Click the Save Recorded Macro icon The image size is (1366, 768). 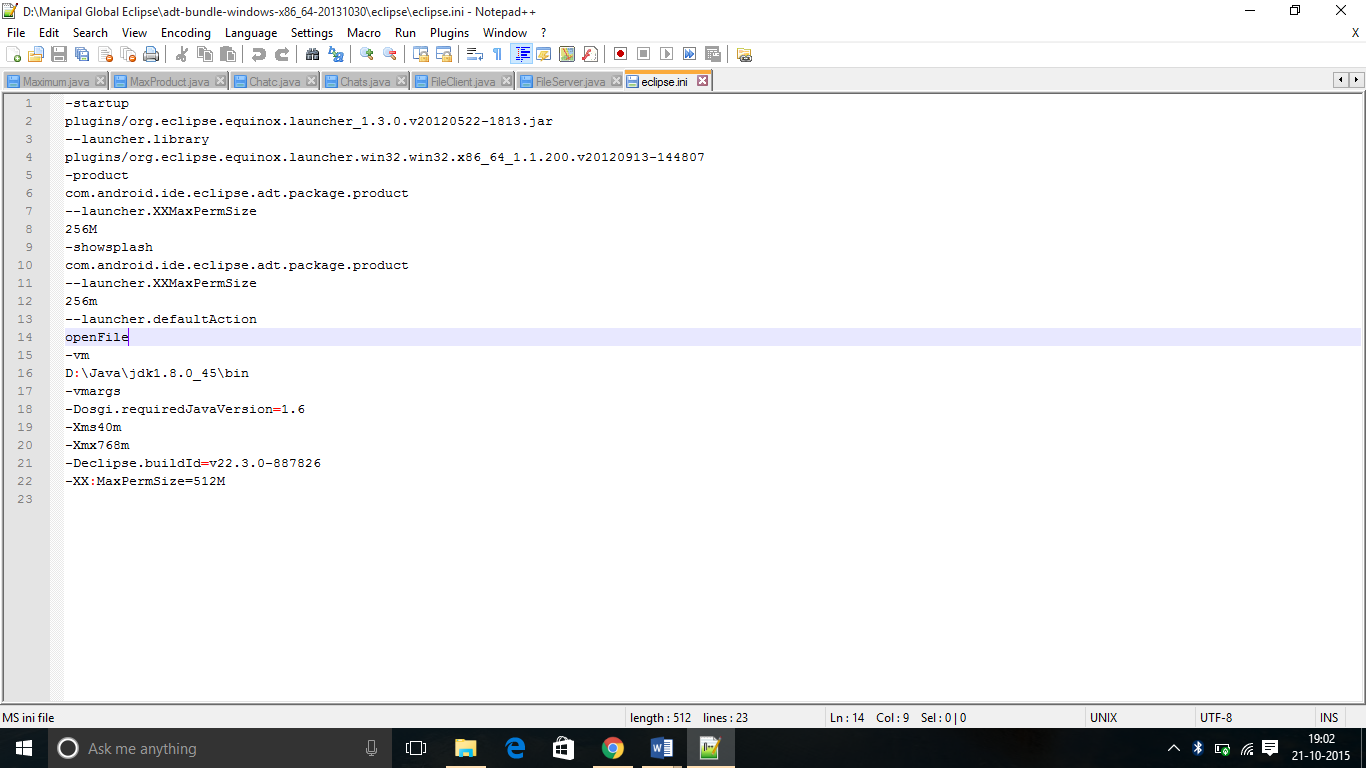click(713, 54)
